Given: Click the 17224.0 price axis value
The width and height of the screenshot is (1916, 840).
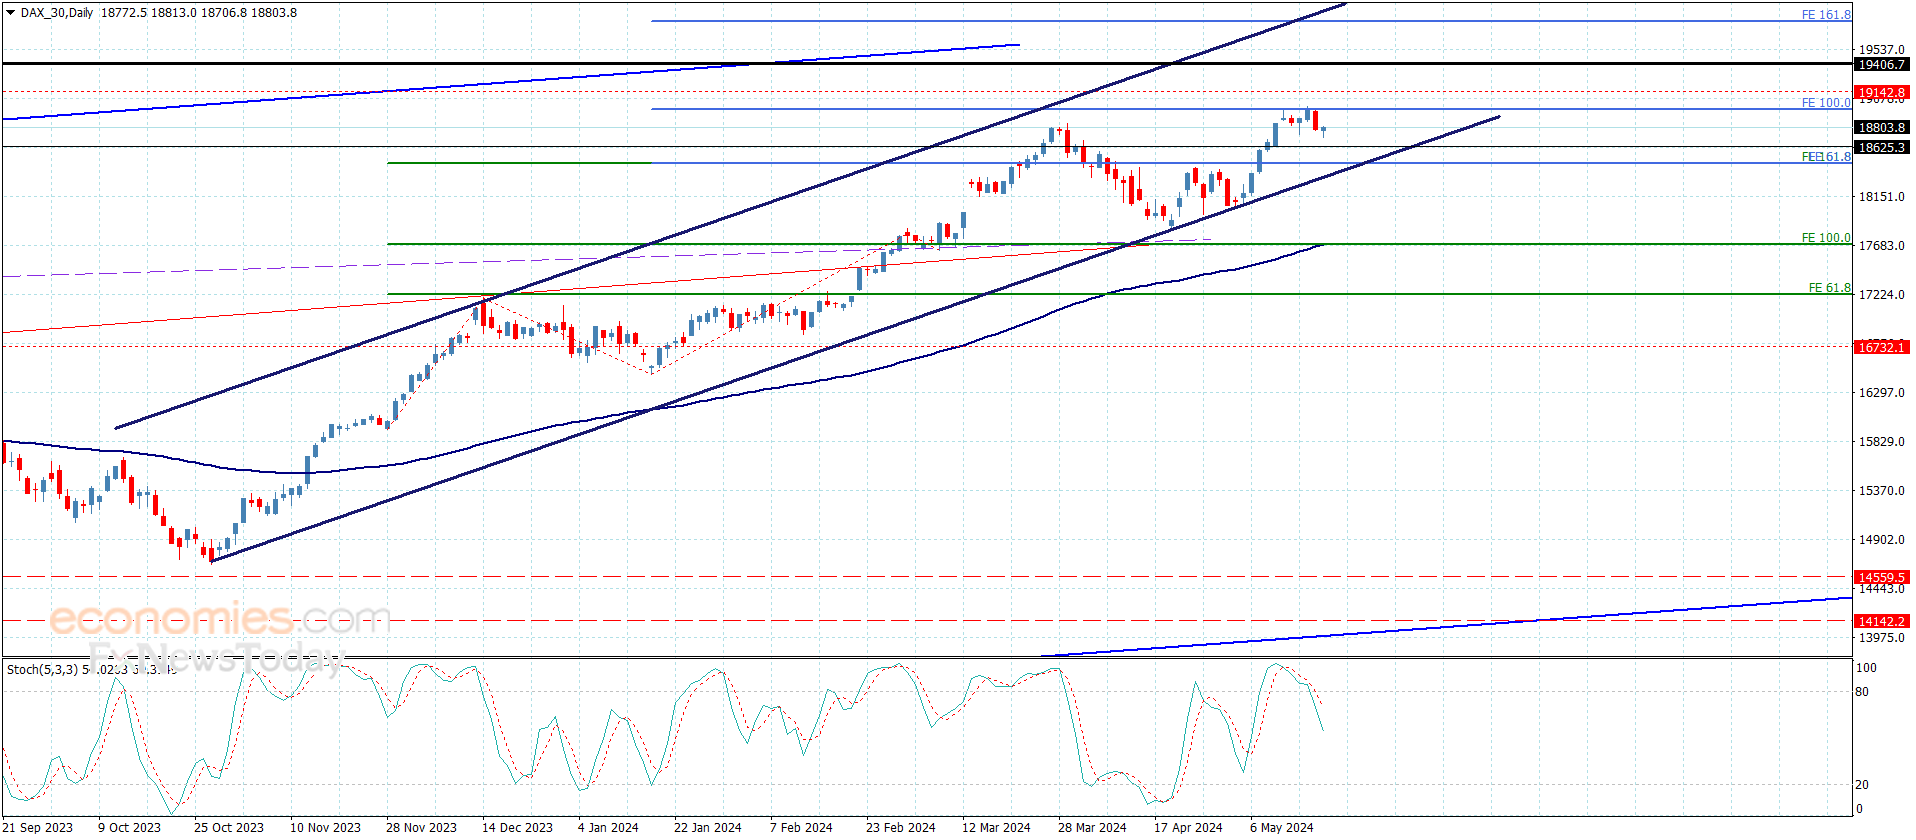Looking at the screenshot, I should [1881, 294].
